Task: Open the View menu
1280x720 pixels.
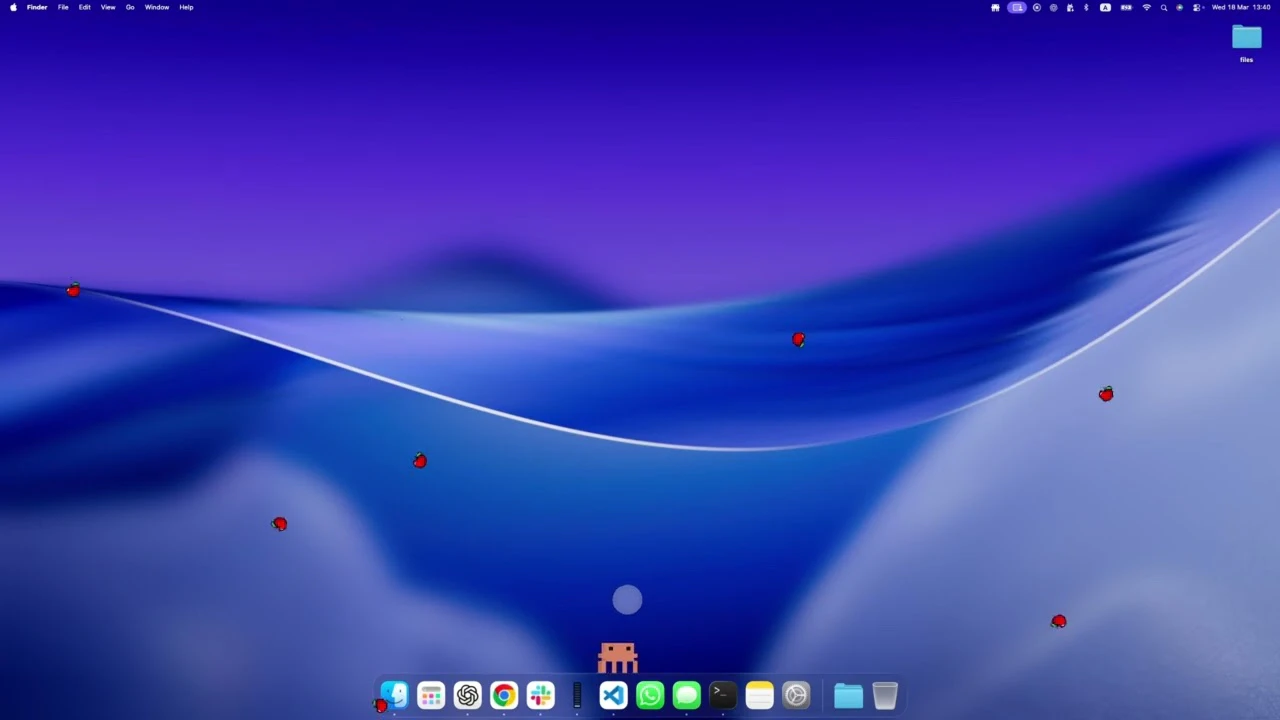Action: click(108, 7)
